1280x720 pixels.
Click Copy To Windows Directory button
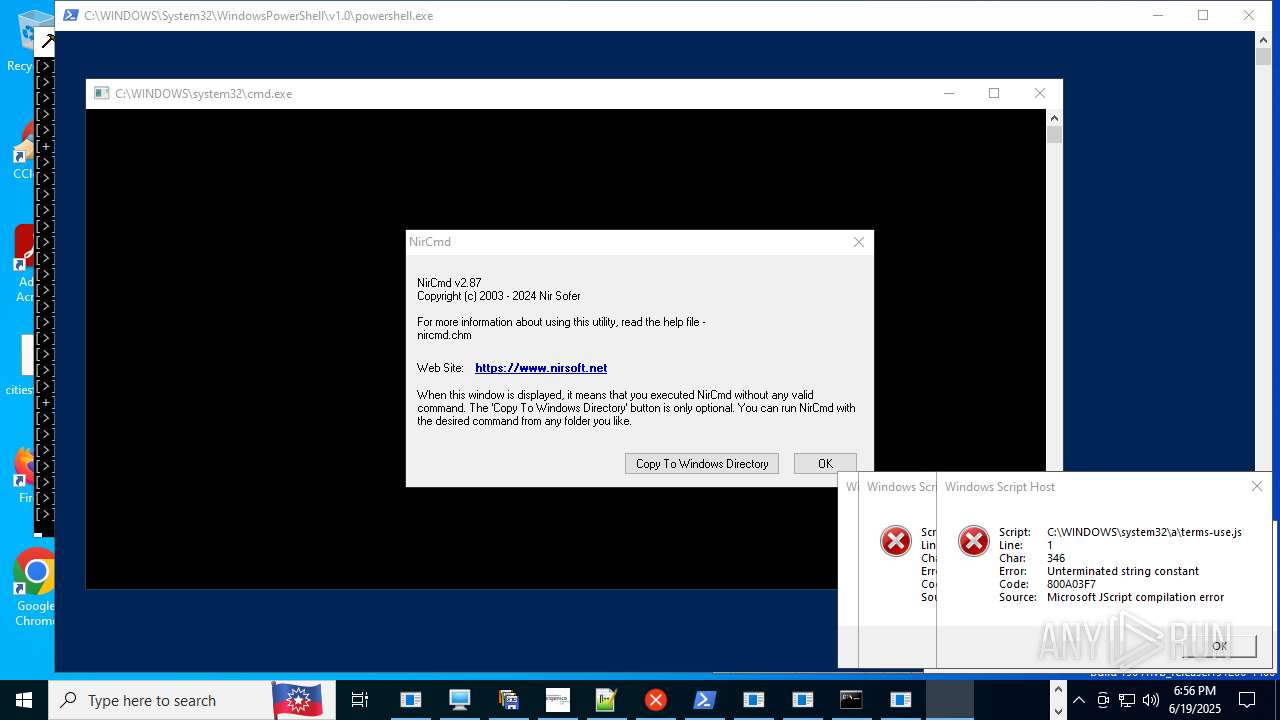click(702, 464)
